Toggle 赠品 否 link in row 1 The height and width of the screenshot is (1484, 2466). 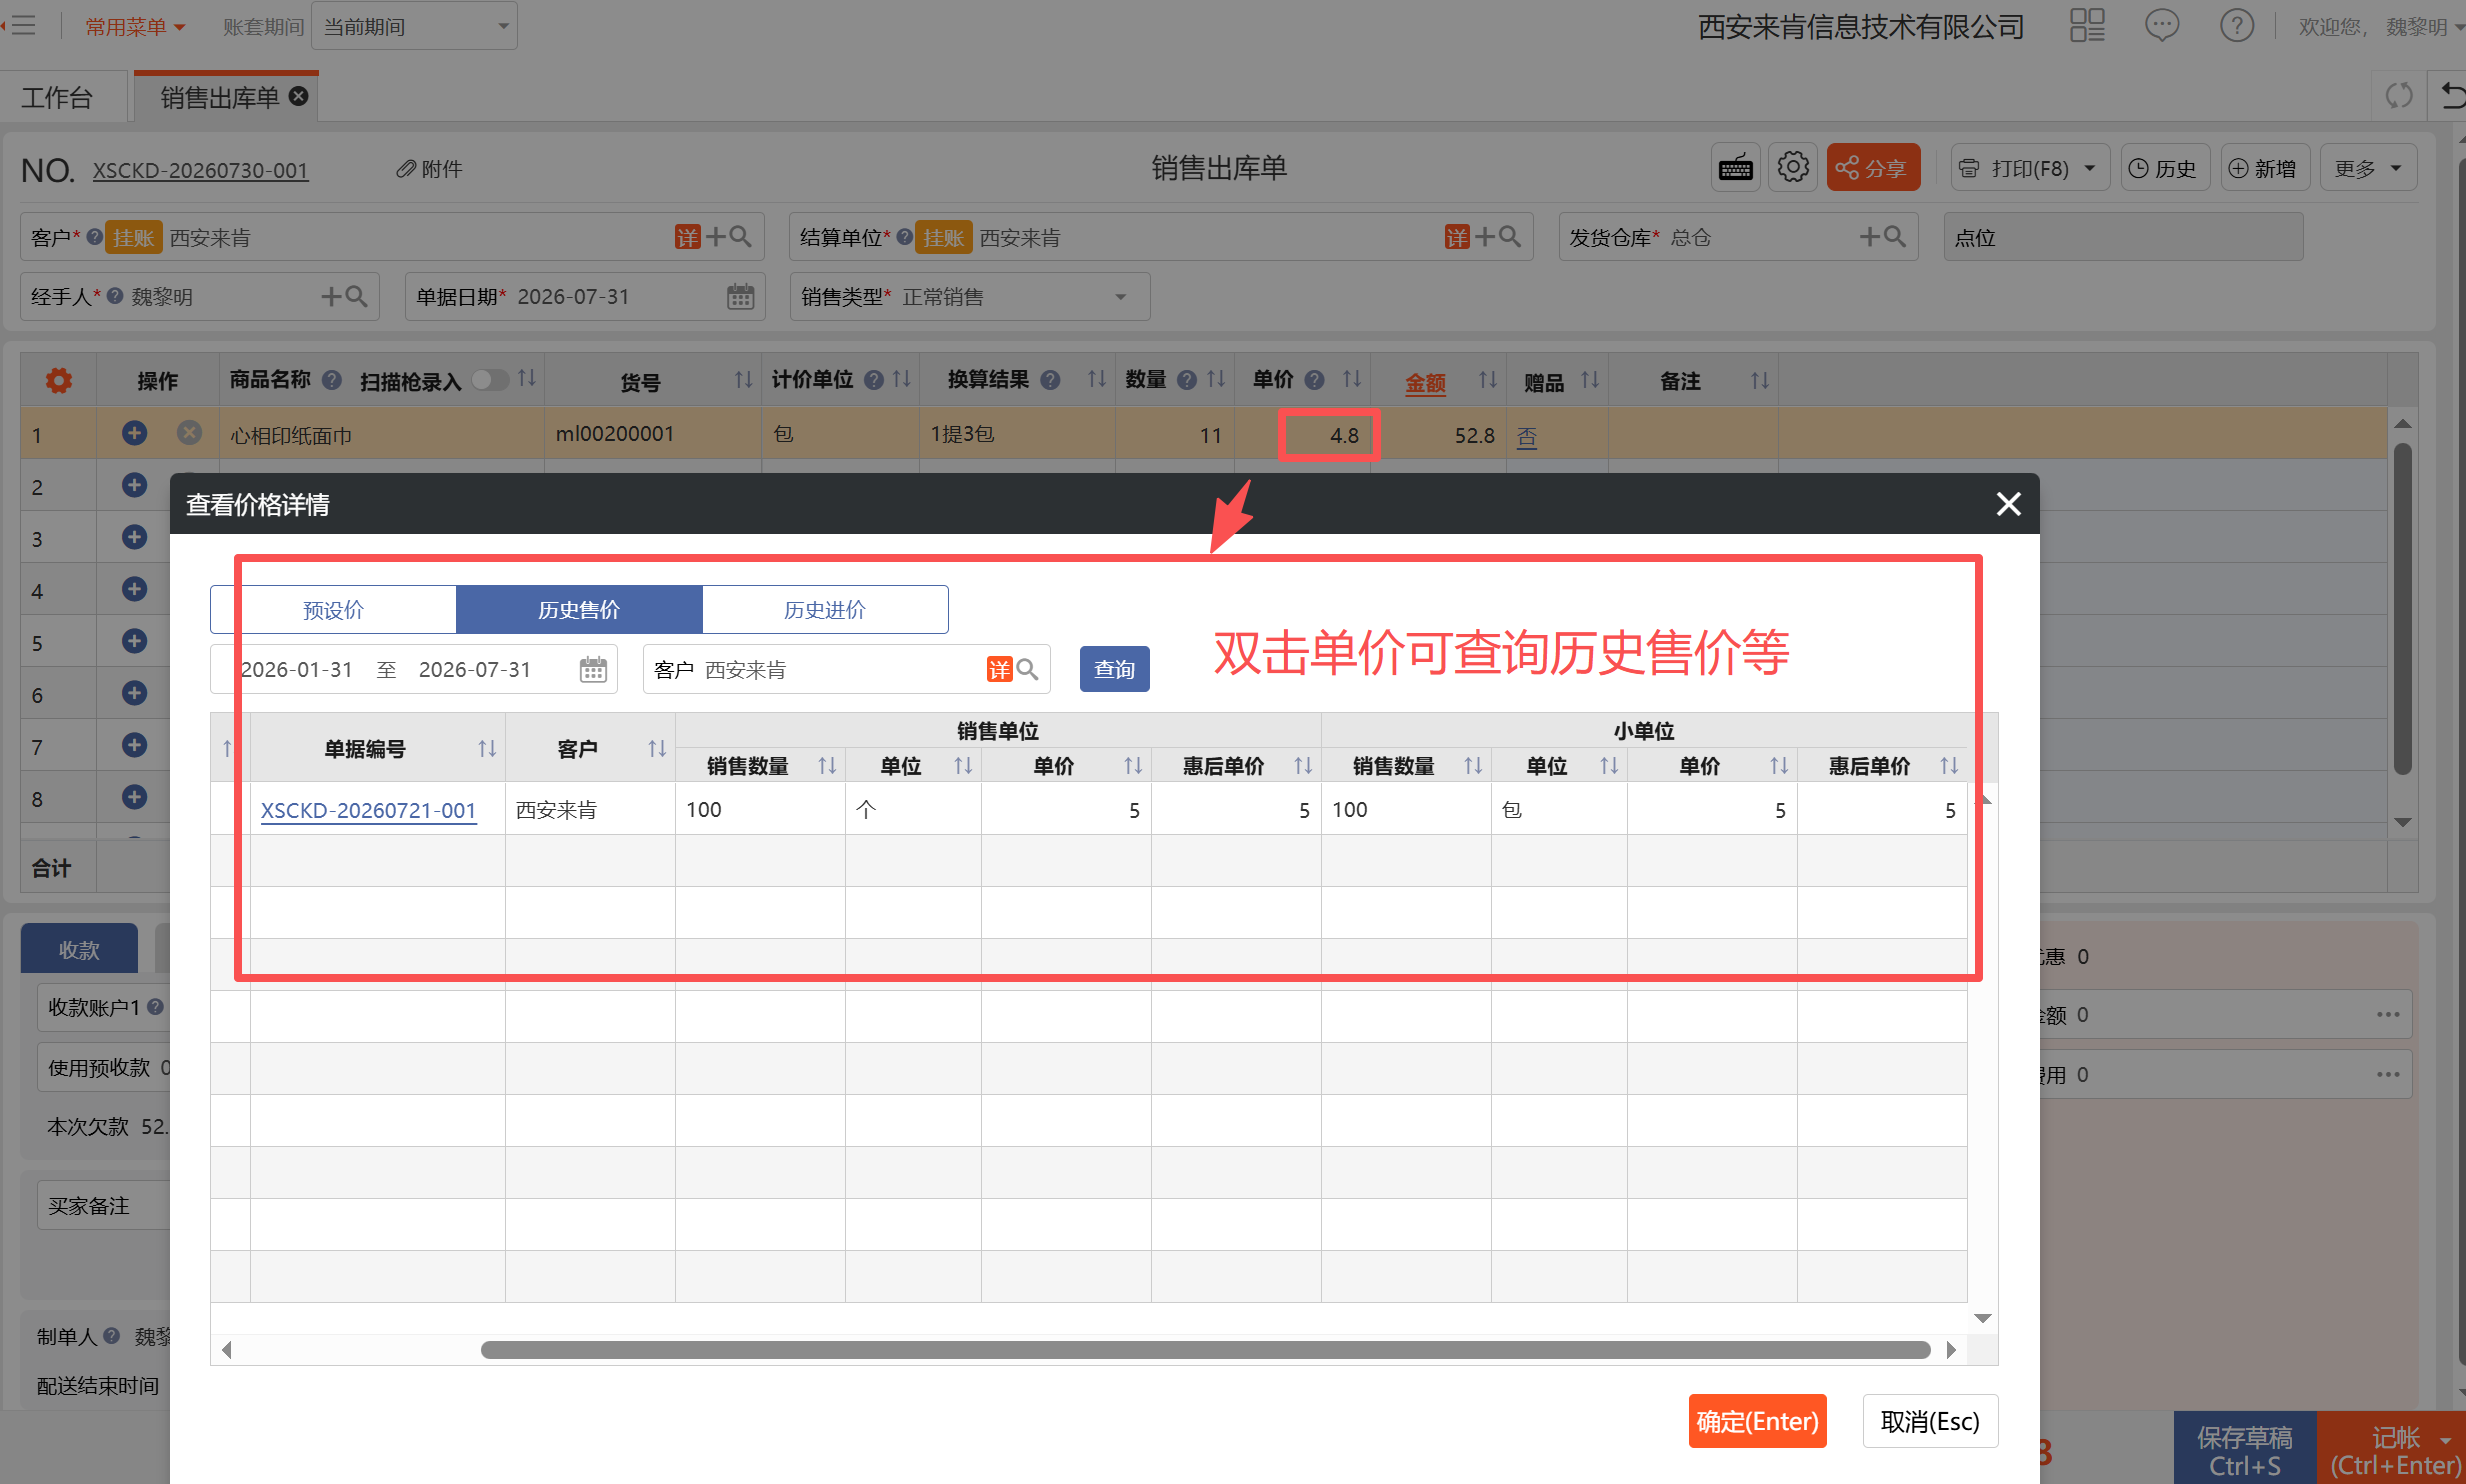coord(1526,436)
